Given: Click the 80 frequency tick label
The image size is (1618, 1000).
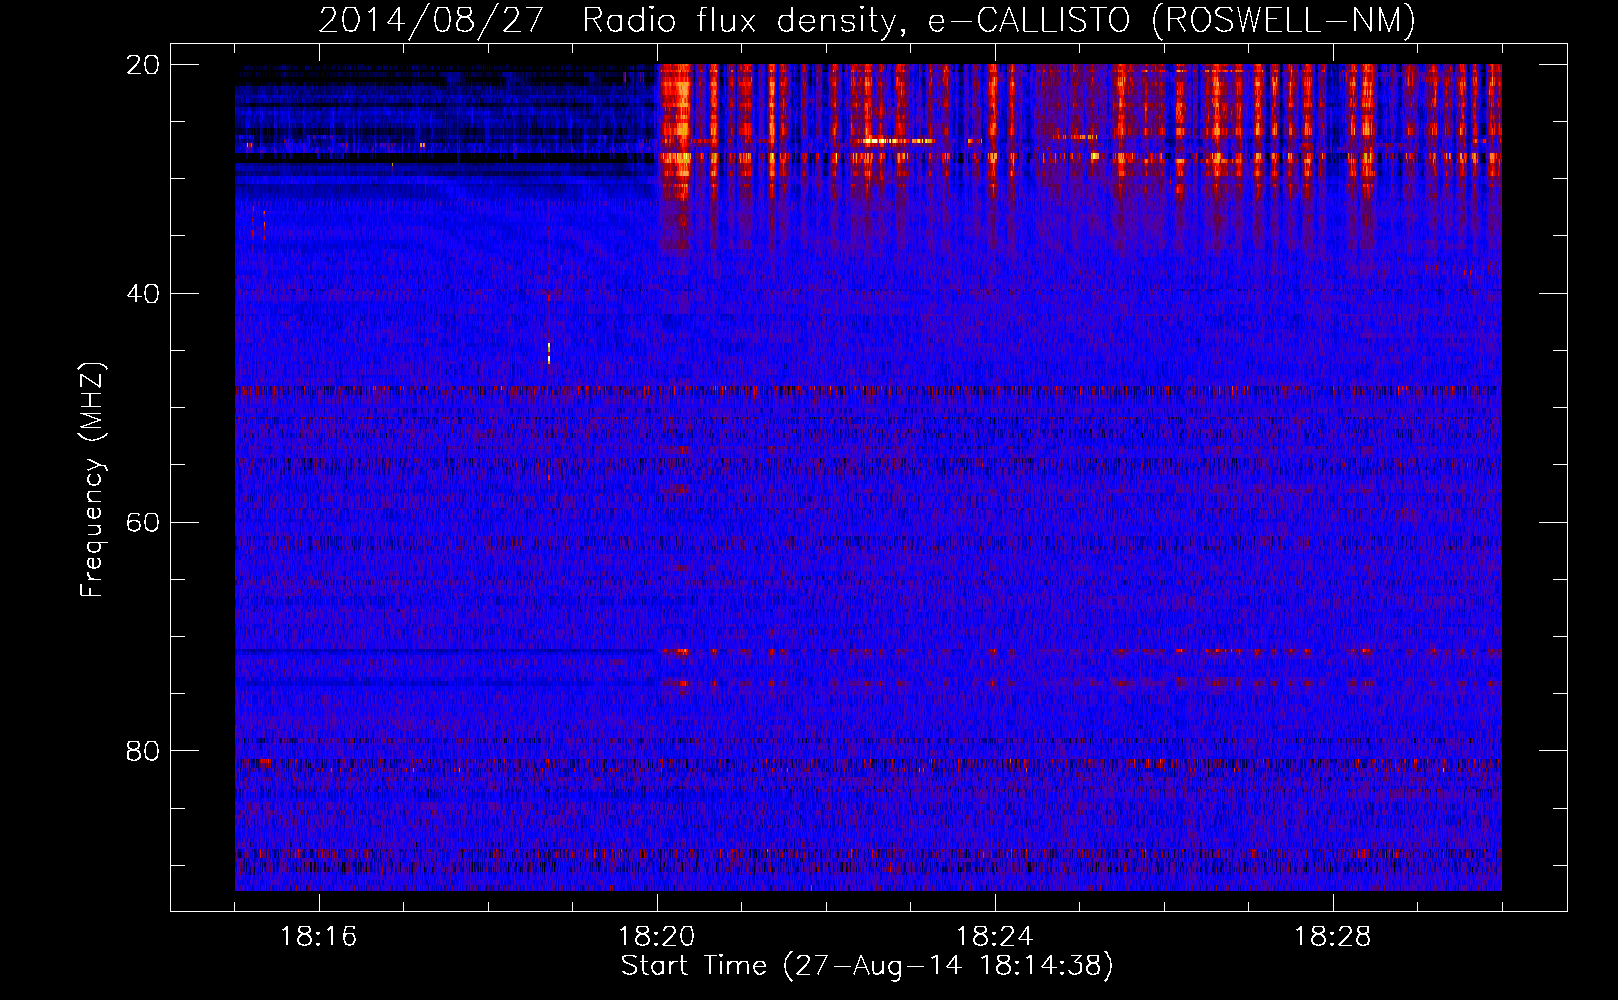Looking at the screenshot, I should coord(143,751).
